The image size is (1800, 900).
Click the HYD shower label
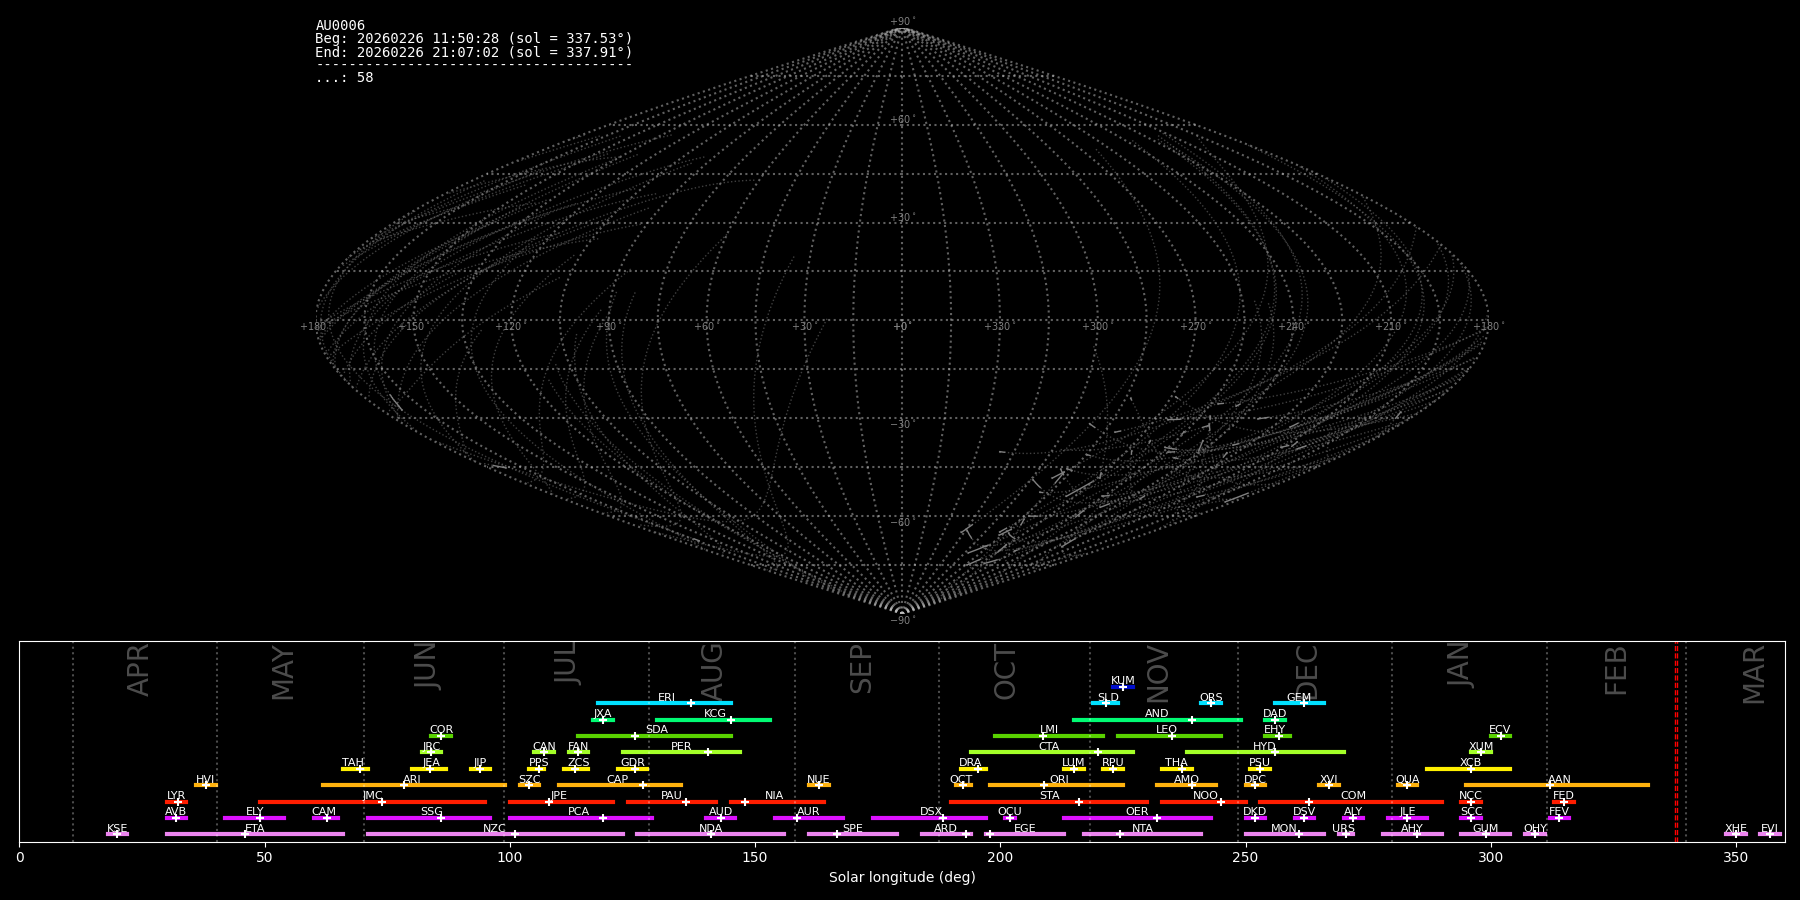pyautogui.click(x=1265, y=747)
